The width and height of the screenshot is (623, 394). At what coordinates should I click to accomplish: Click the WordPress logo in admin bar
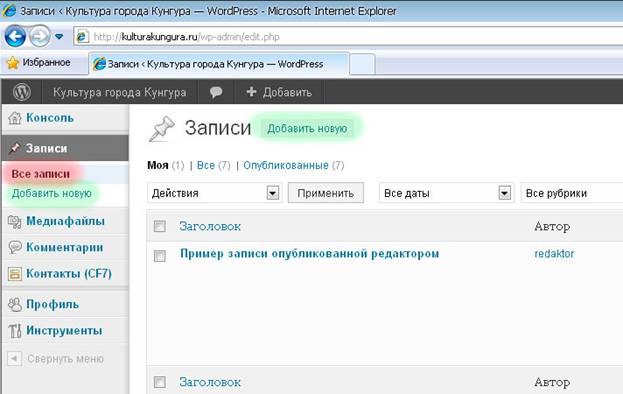click(22, 92)
